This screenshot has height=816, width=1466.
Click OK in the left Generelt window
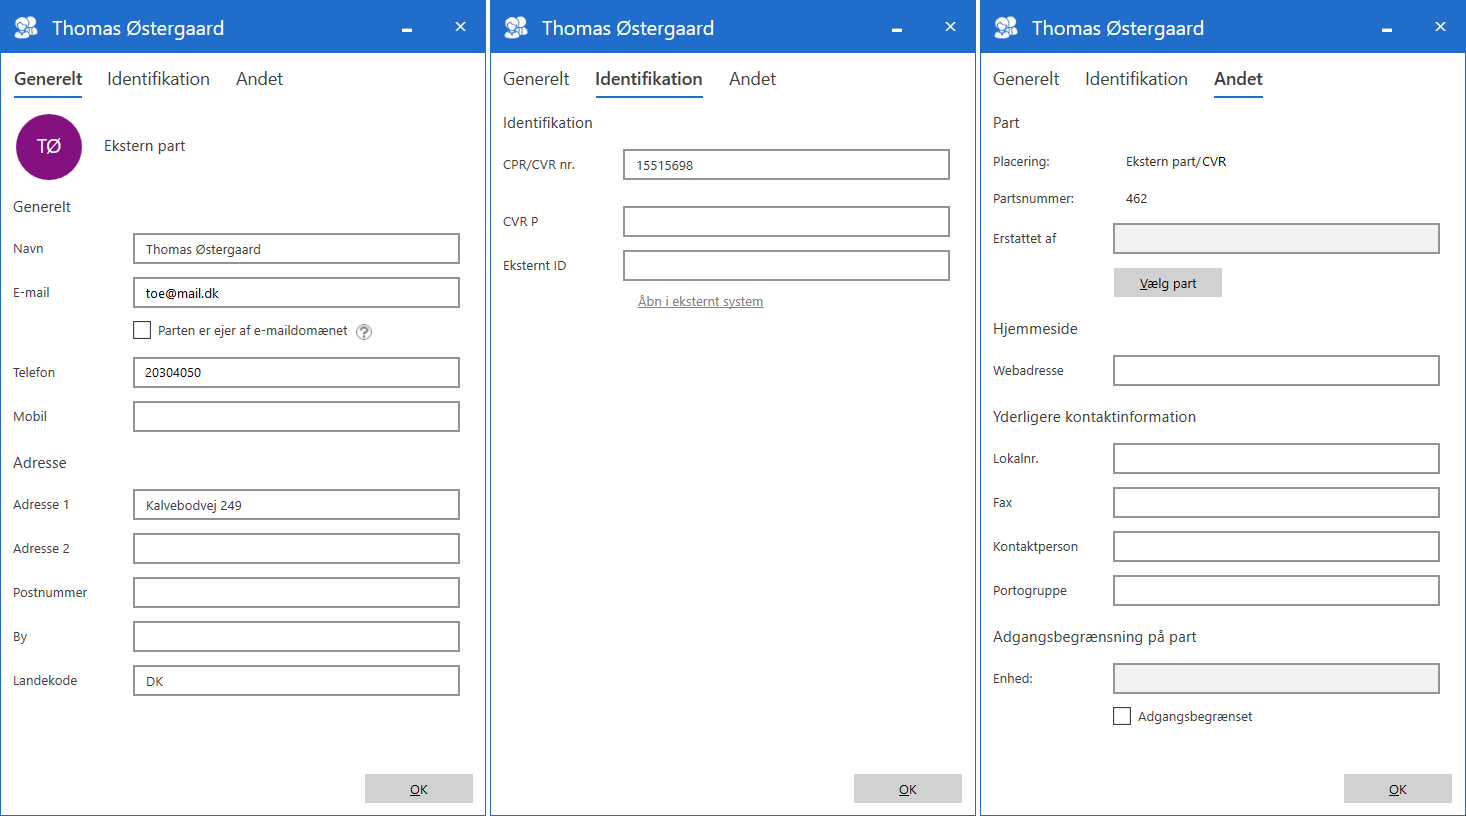pos(419,789)
